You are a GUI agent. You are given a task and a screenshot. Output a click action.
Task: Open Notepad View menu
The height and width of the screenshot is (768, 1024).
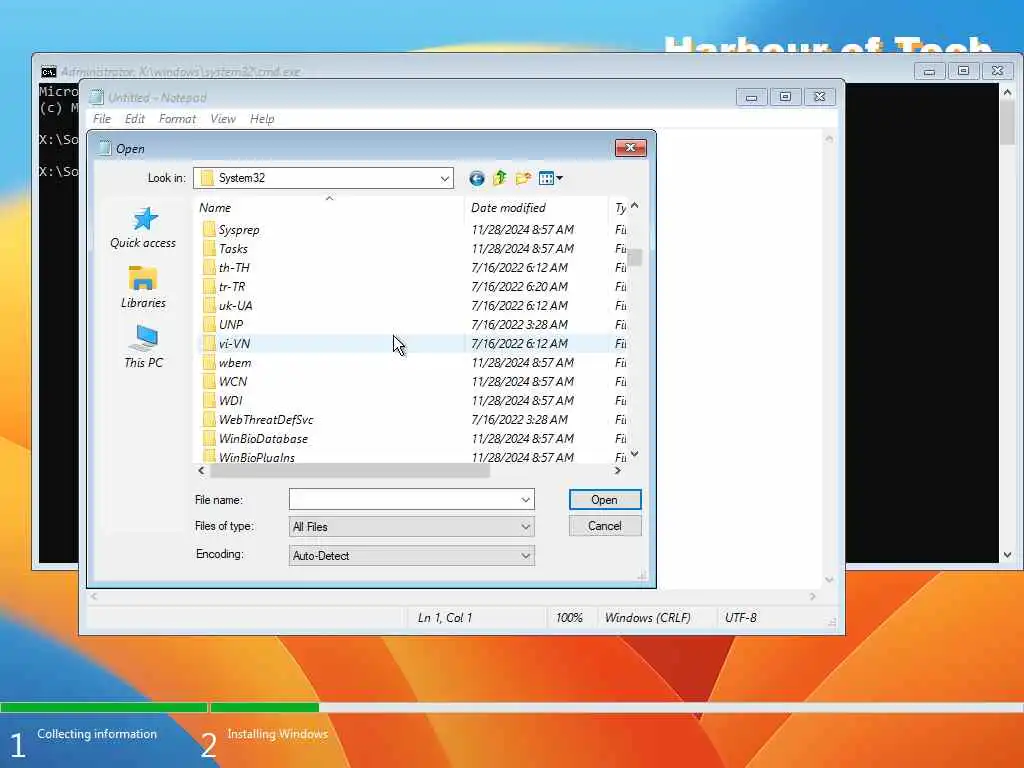click(223, 119)
